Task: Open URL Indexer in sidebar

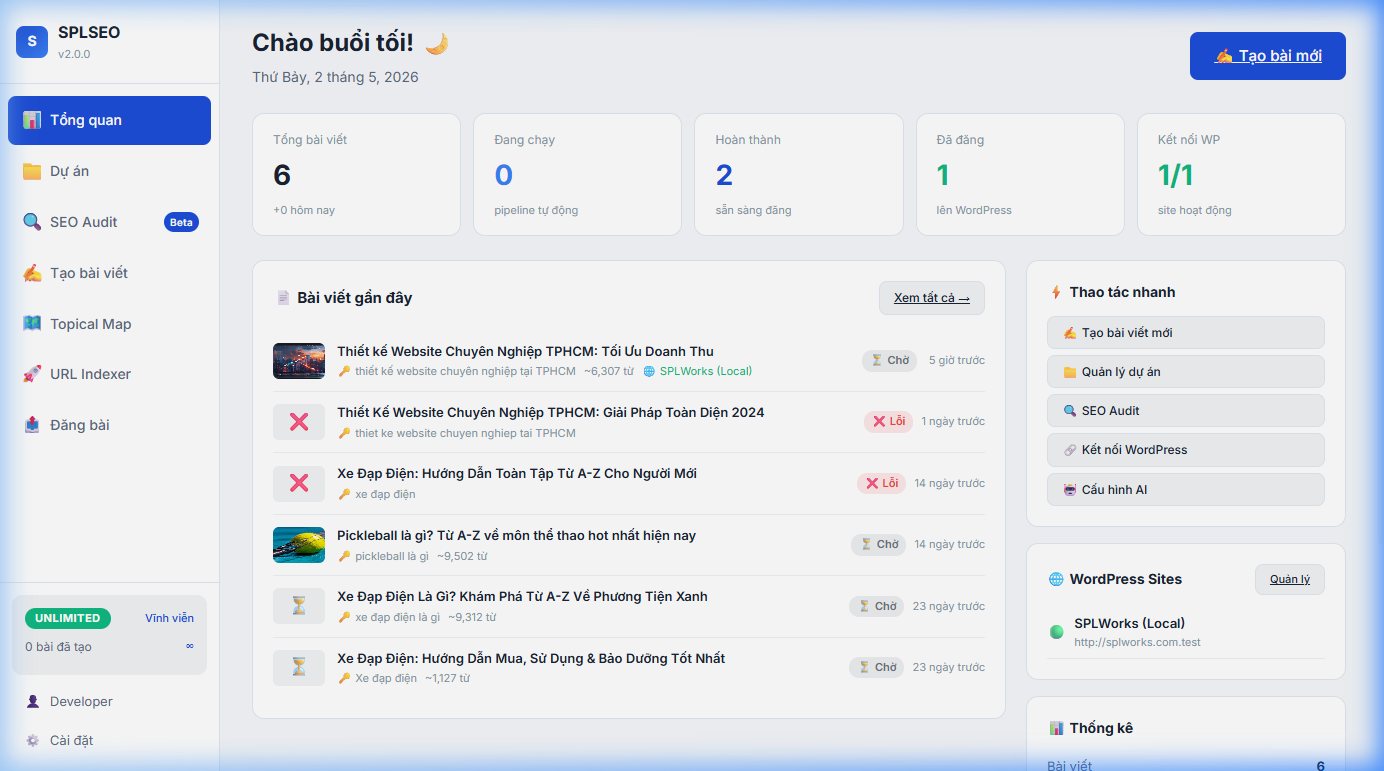Action: [x=110, y=374]
